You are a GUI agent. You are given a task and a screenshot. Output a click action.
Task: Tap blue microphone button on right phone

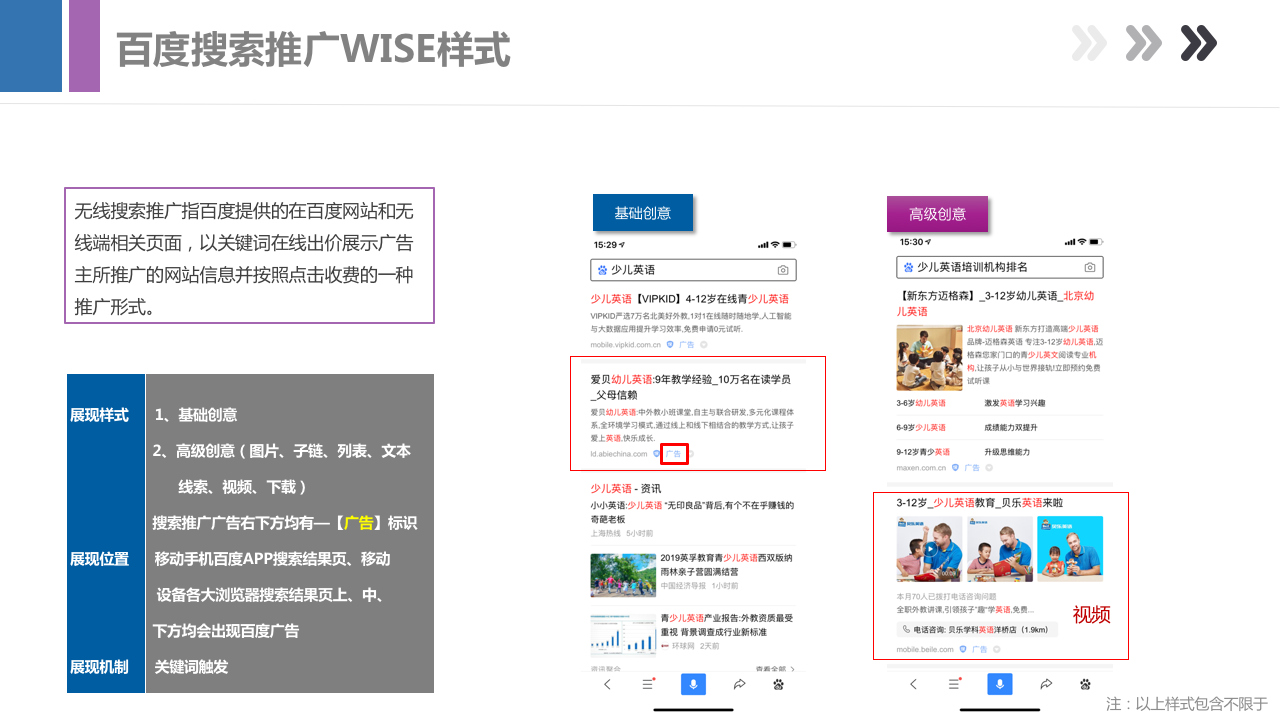pyautogui.click(x=999, y=684)
